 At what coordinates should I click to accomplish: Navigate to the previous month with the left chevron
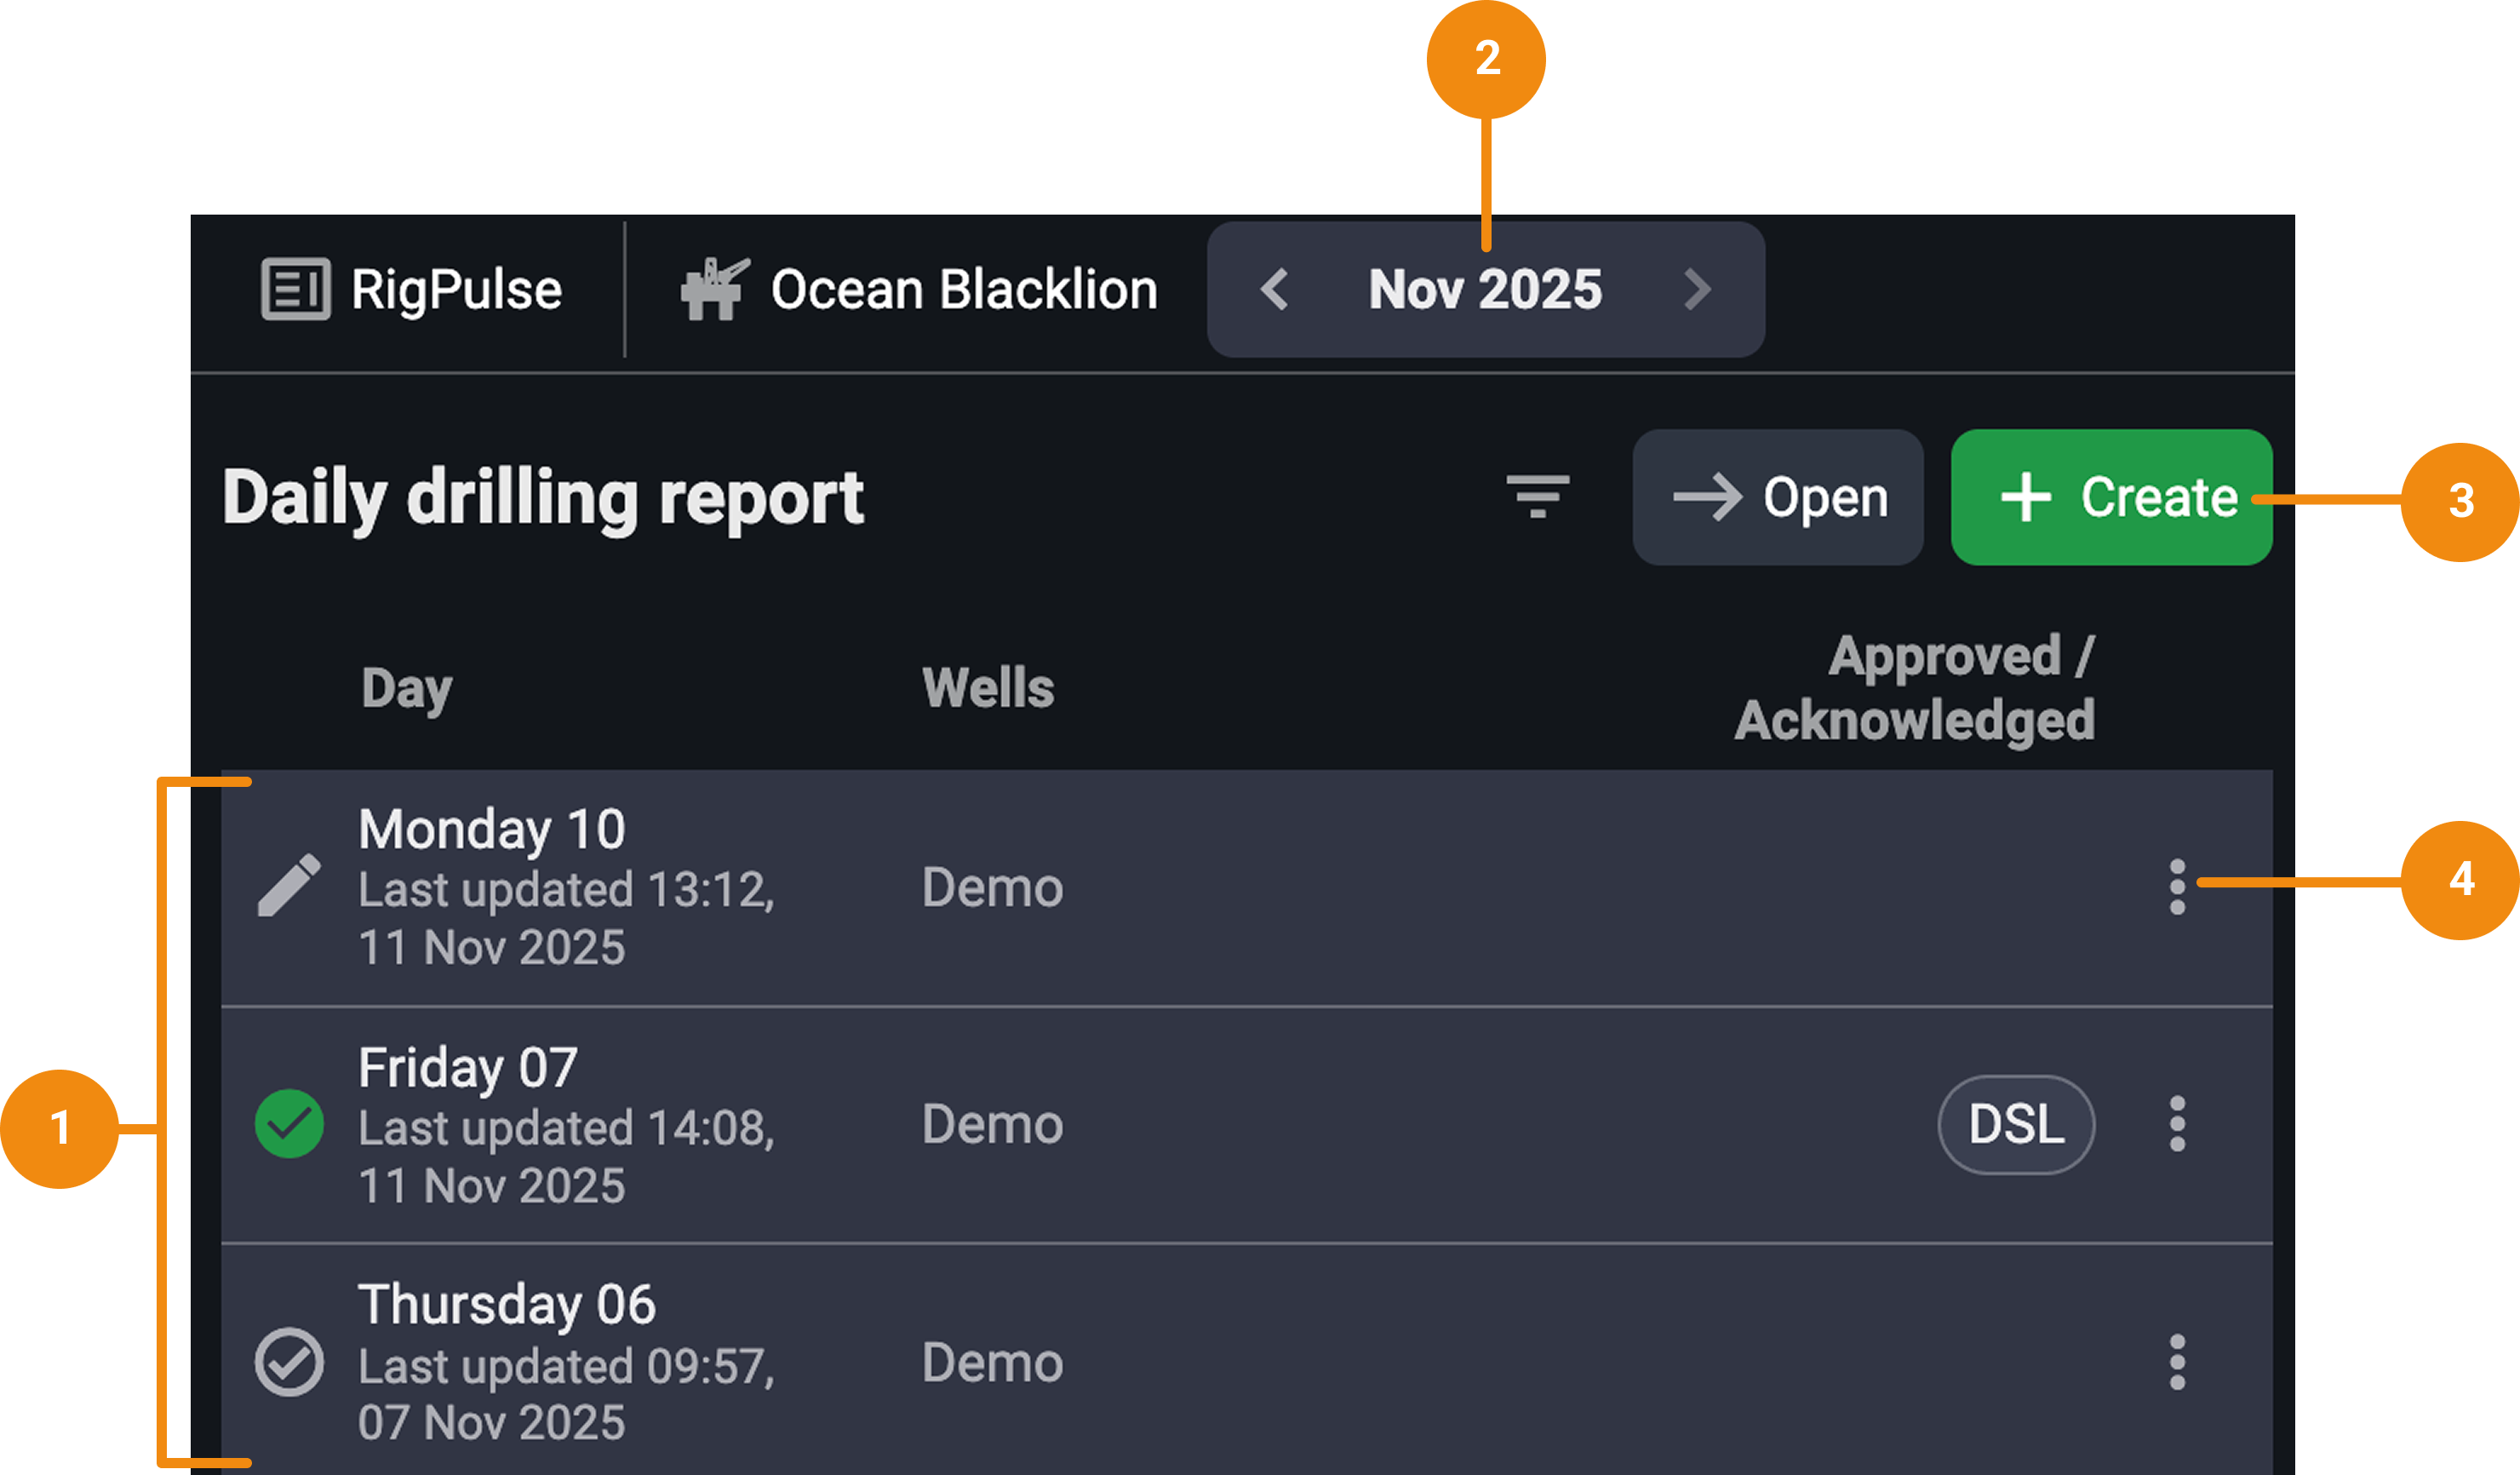[1274, 289]
